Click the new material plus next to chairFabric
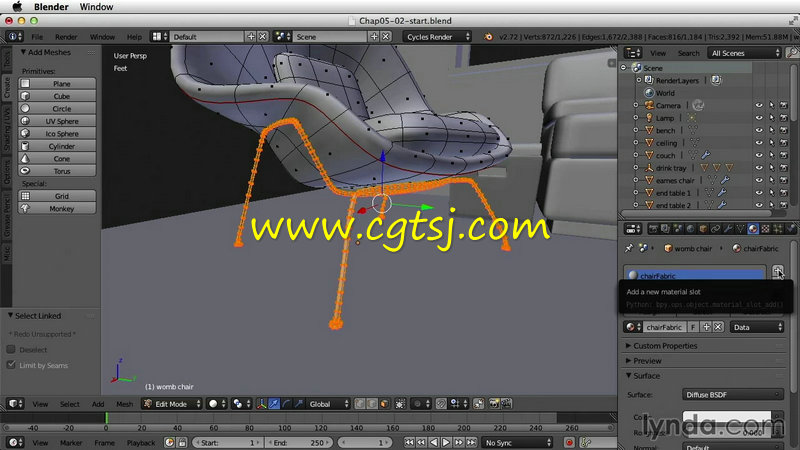Viewport: 800px width, 450px height. pyautogui.click(x=707, y=327)
